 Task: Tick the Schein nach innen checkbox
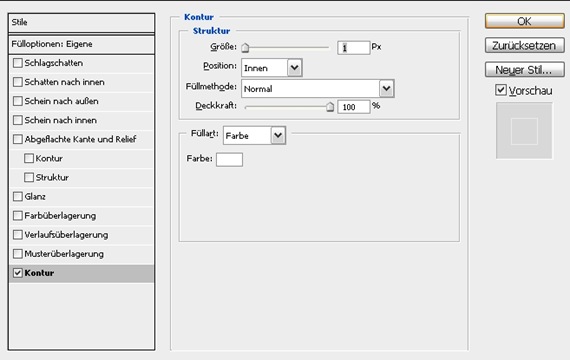coord(17,120)
